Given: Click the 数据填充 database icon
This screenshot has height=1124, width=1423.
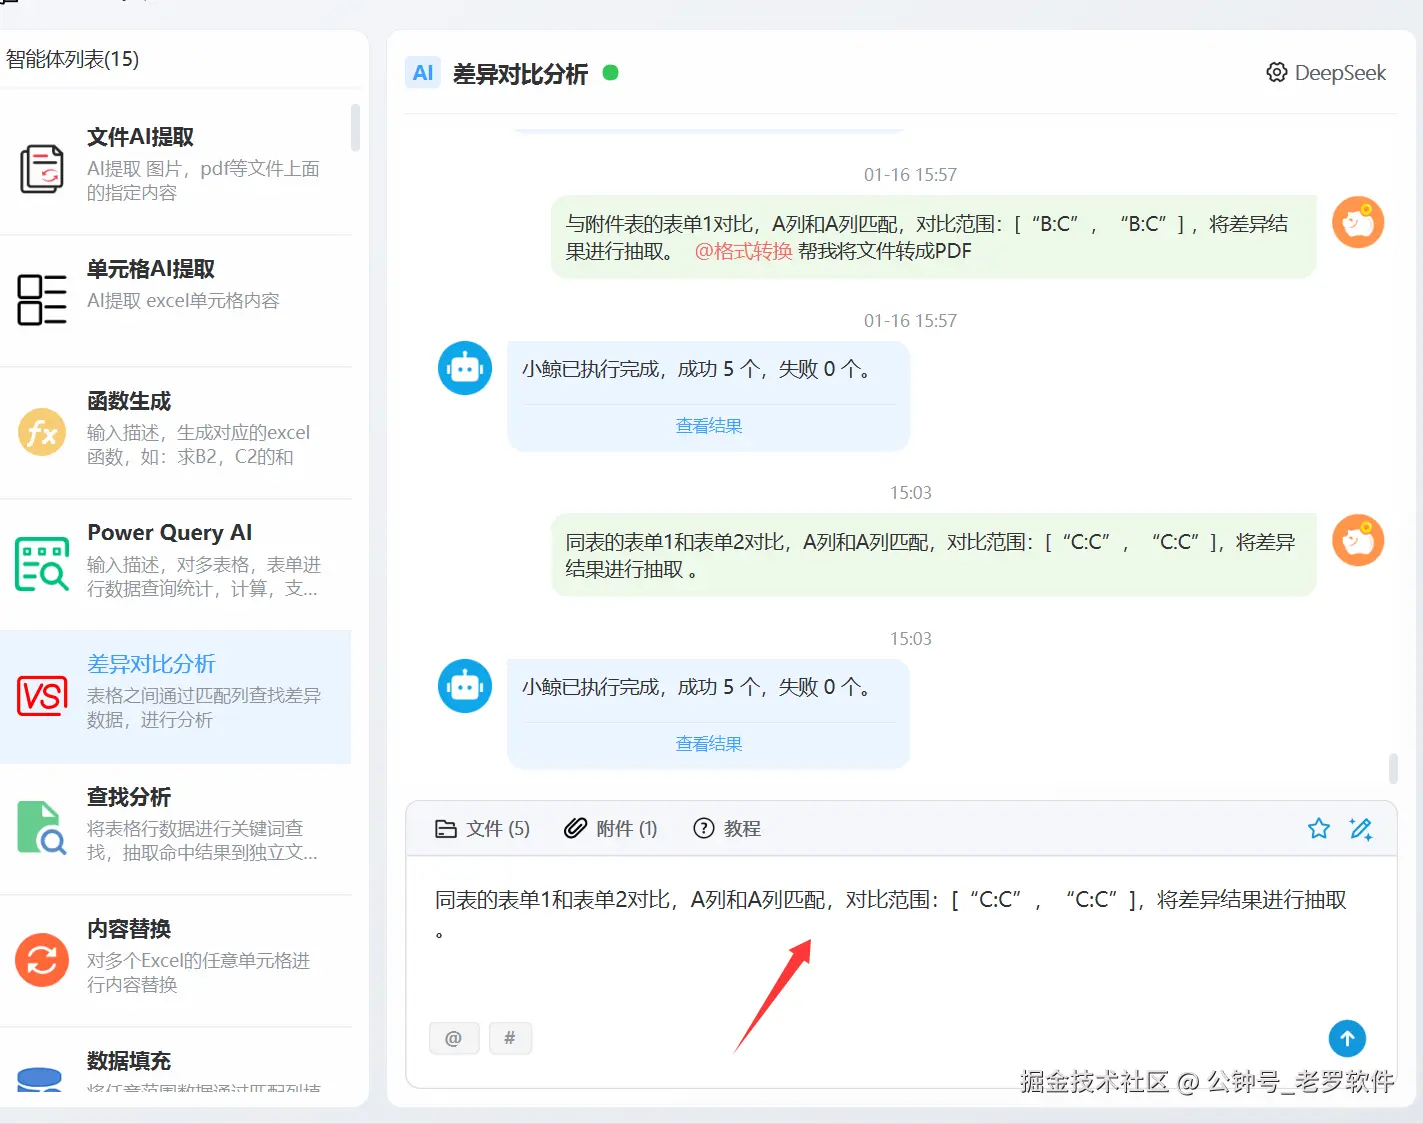Looking at the screenshot, I should [41, 1080].
